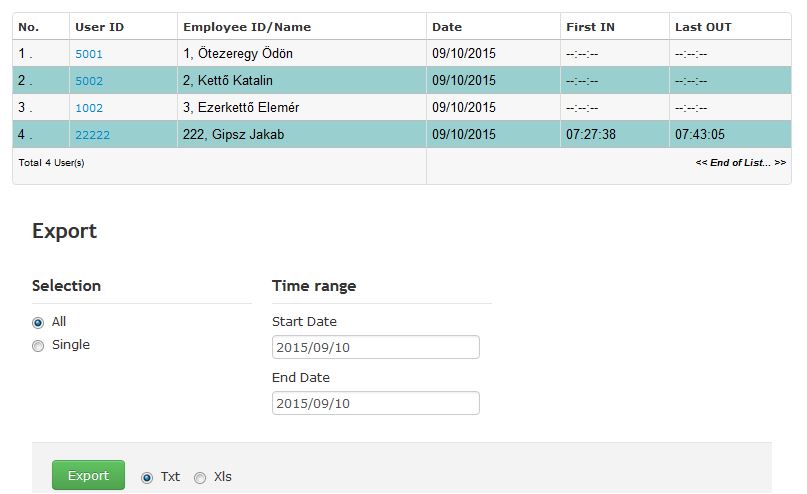Click the Last OUT column header
Screen dimensions: 807x494
point(703,27)
